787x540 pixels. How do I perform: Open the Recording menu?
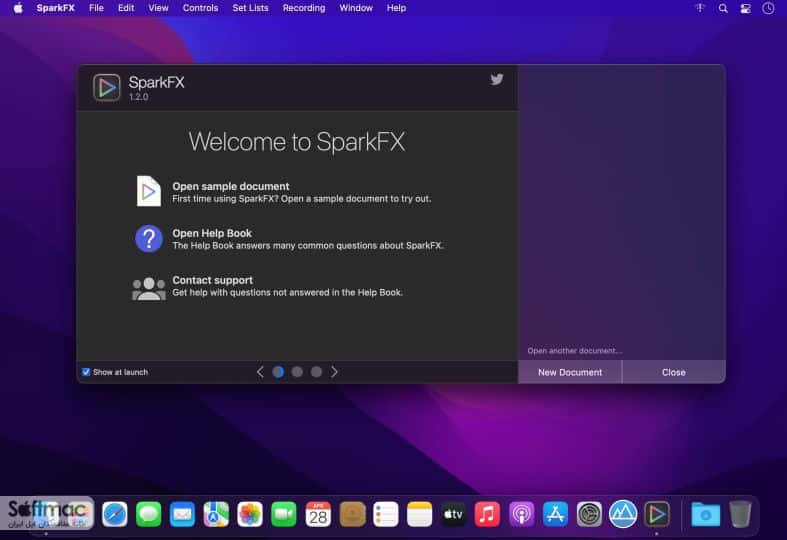304,8
